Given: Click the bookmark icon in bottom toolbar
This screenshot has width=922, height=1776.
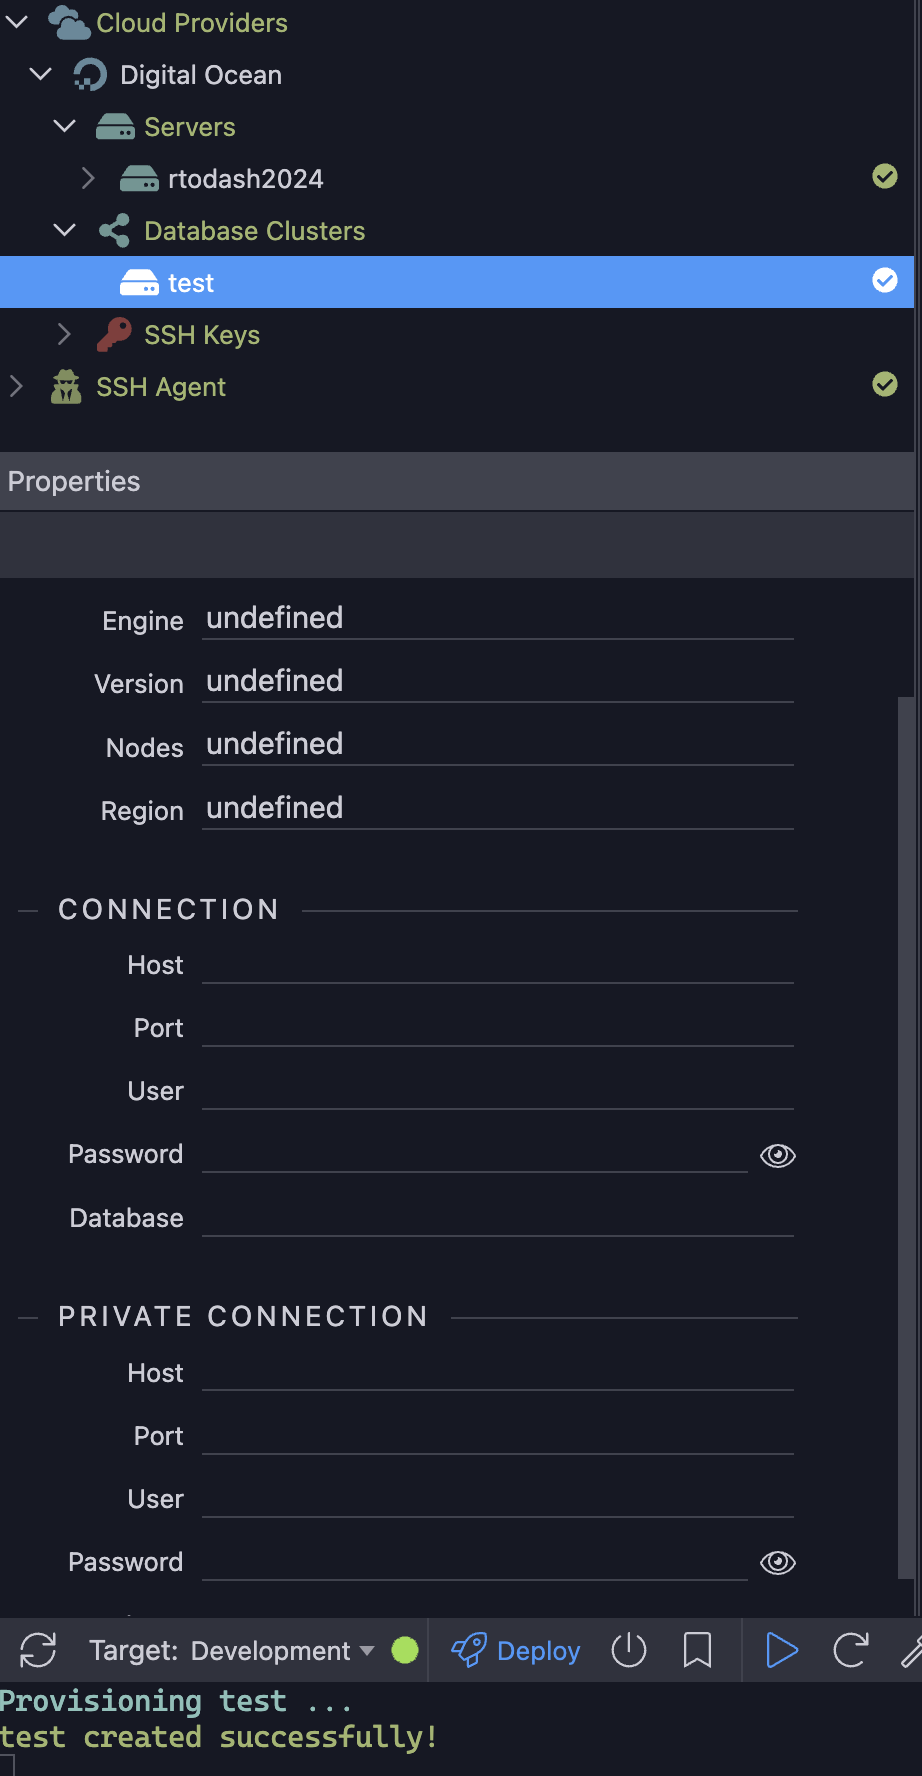Looking at the screenshot, I should [x=697, y=1650].
